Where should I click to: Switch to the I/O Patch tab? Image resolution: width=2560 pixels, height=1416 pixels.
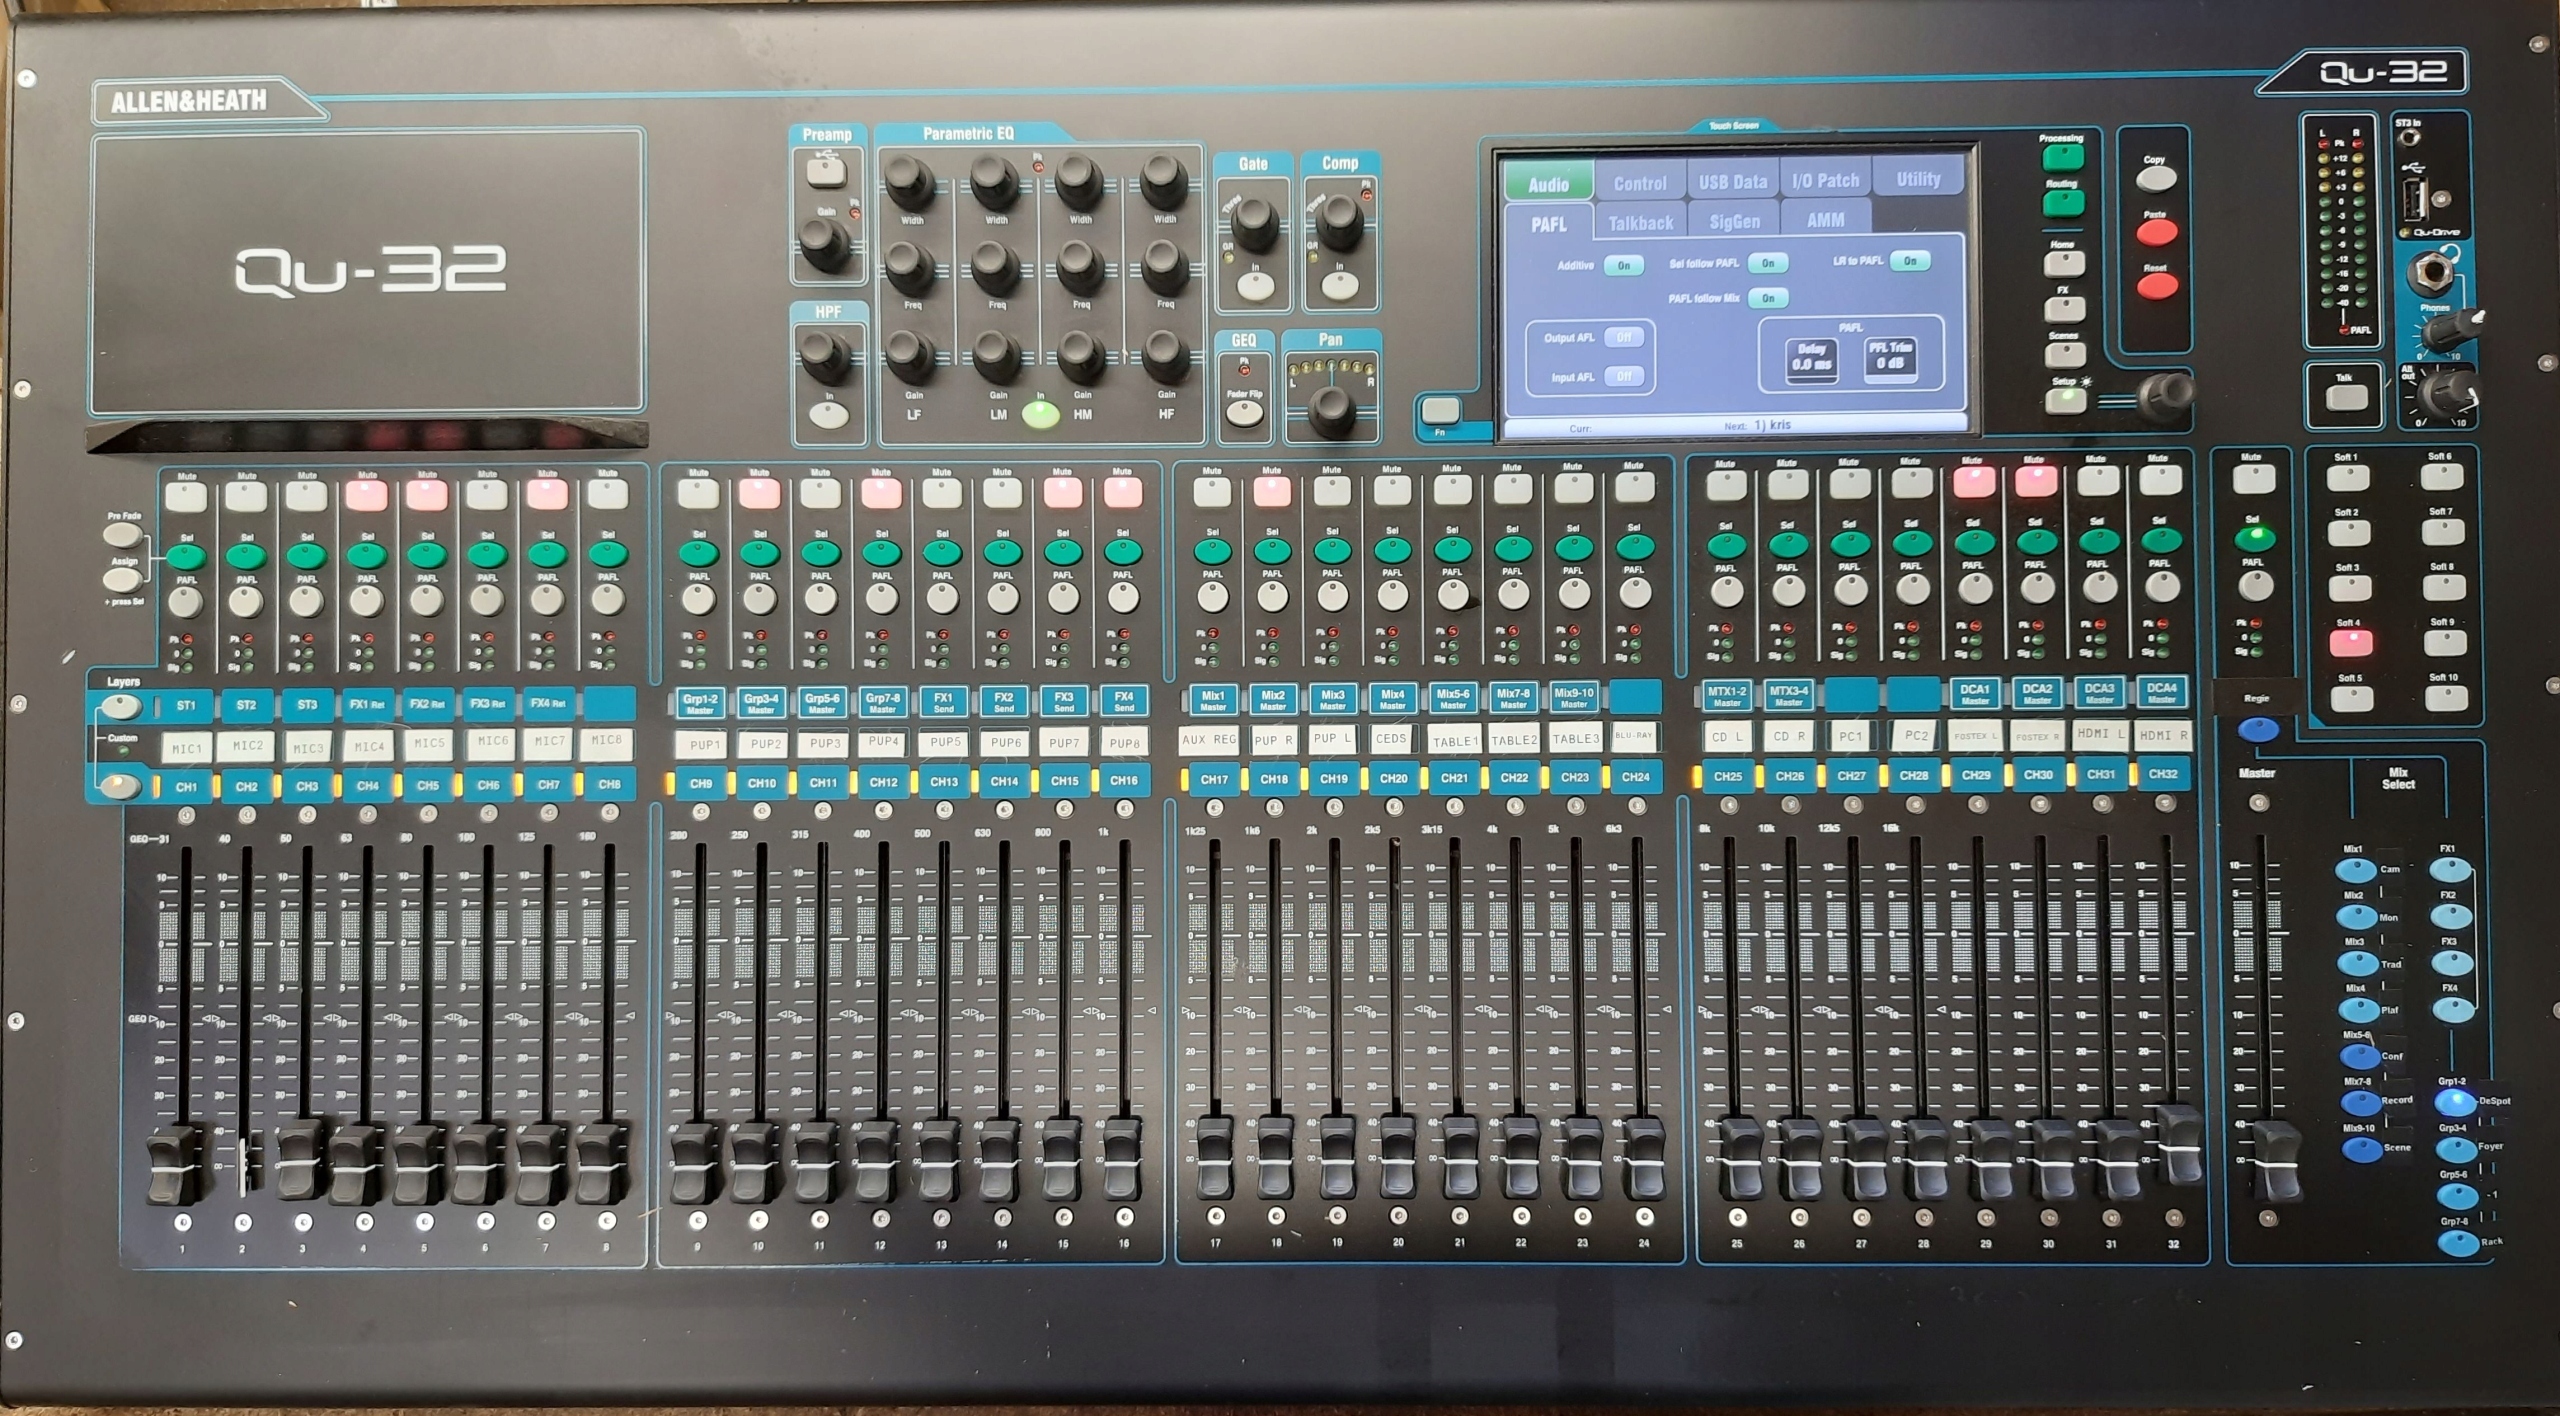click(x=1825, y=181)
